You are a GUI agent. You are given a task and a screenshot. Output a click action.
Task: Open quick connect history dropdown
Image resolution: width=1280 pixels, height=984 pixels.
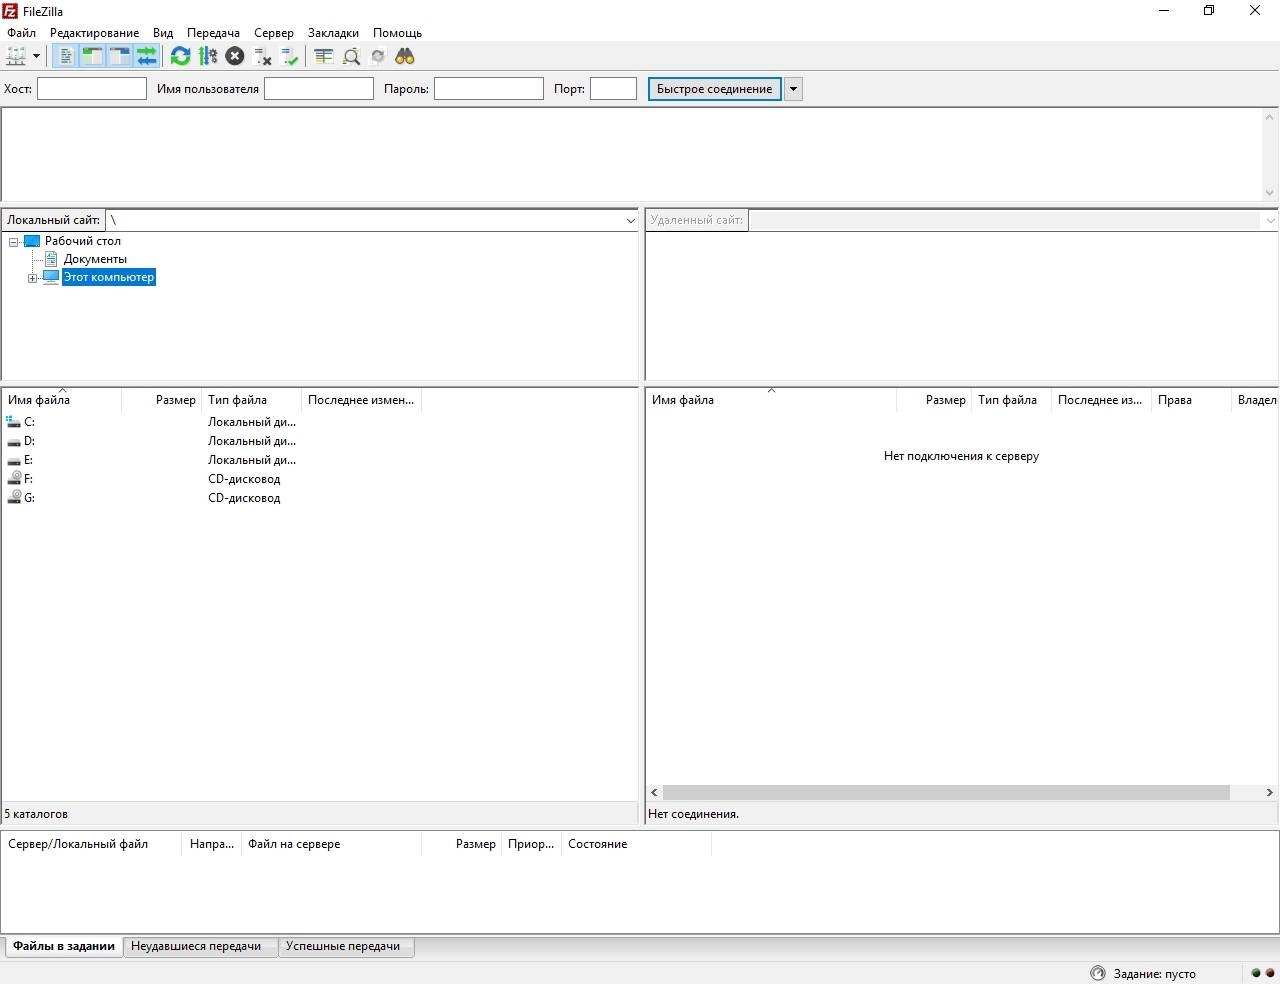coord(793,89)
